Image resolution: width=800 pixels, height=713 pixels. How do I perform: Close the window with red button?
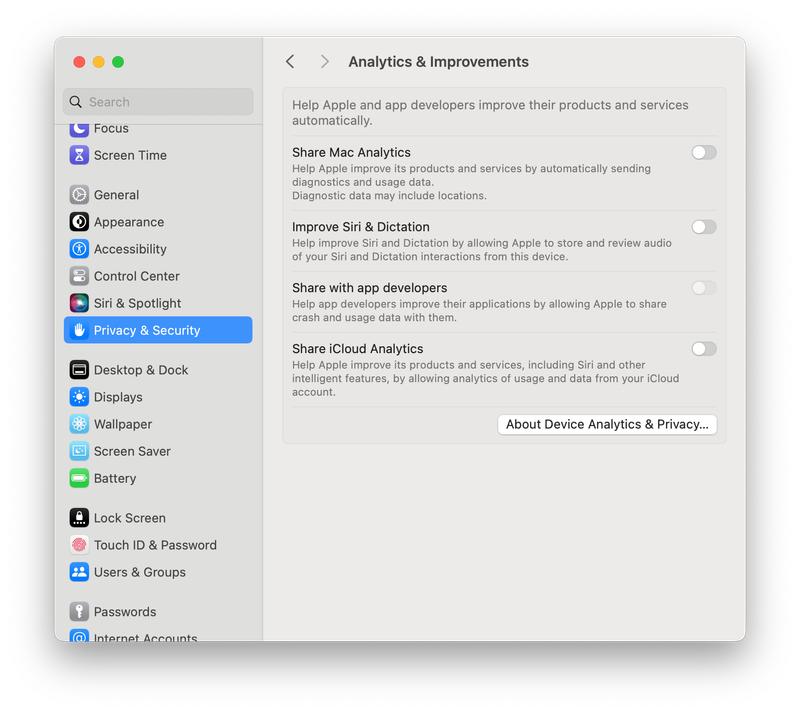[79, 62]
